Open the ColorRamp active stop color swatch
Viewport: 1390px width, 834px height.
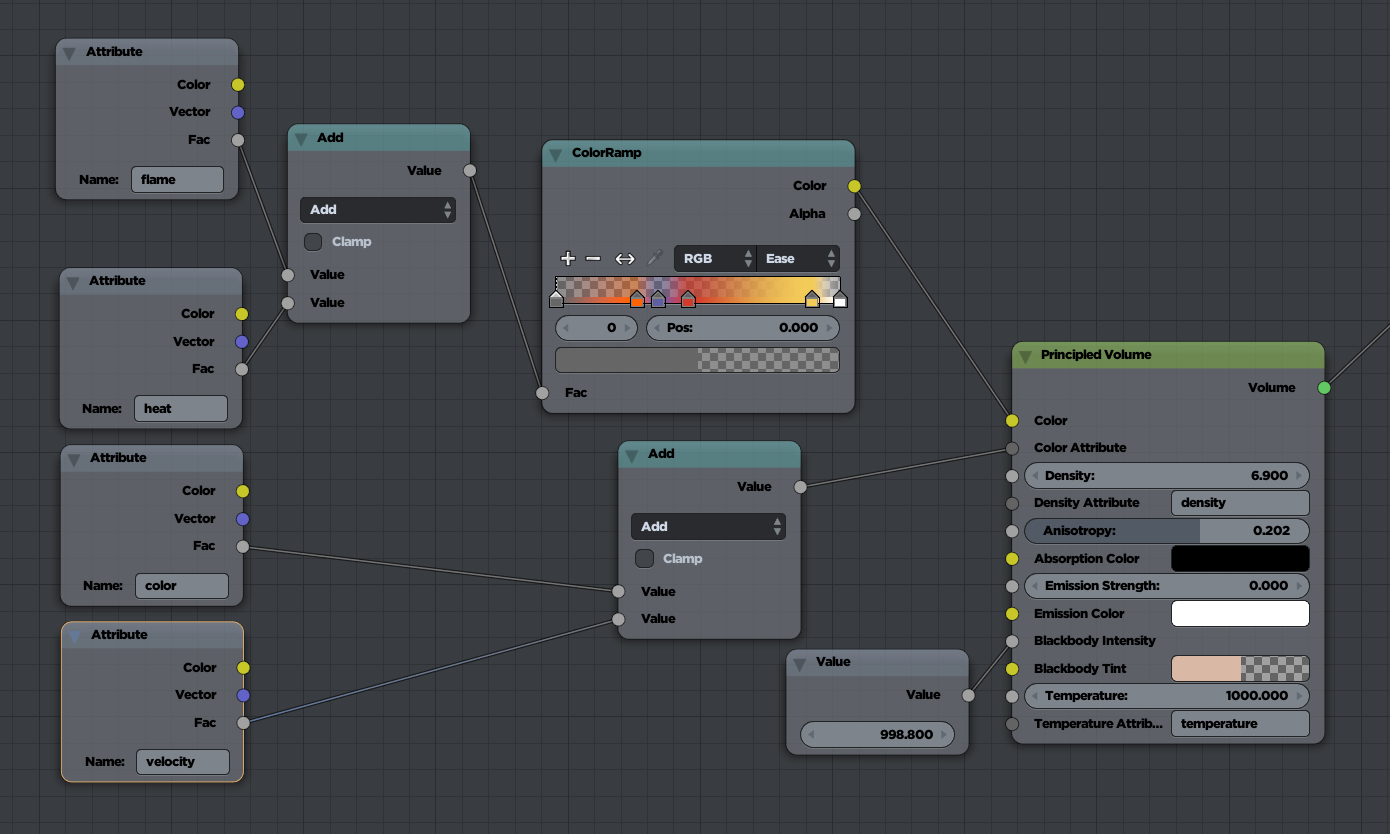[x=697, y=360]
